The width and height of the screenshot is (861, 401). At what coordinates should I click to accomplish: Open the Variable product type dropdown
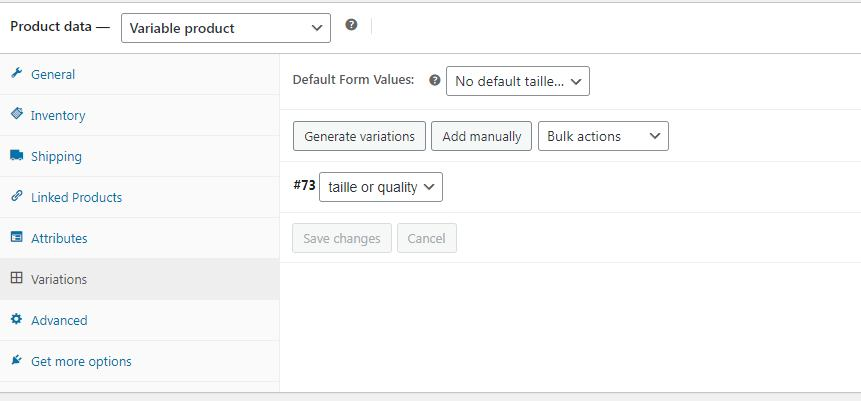point(225,28)
